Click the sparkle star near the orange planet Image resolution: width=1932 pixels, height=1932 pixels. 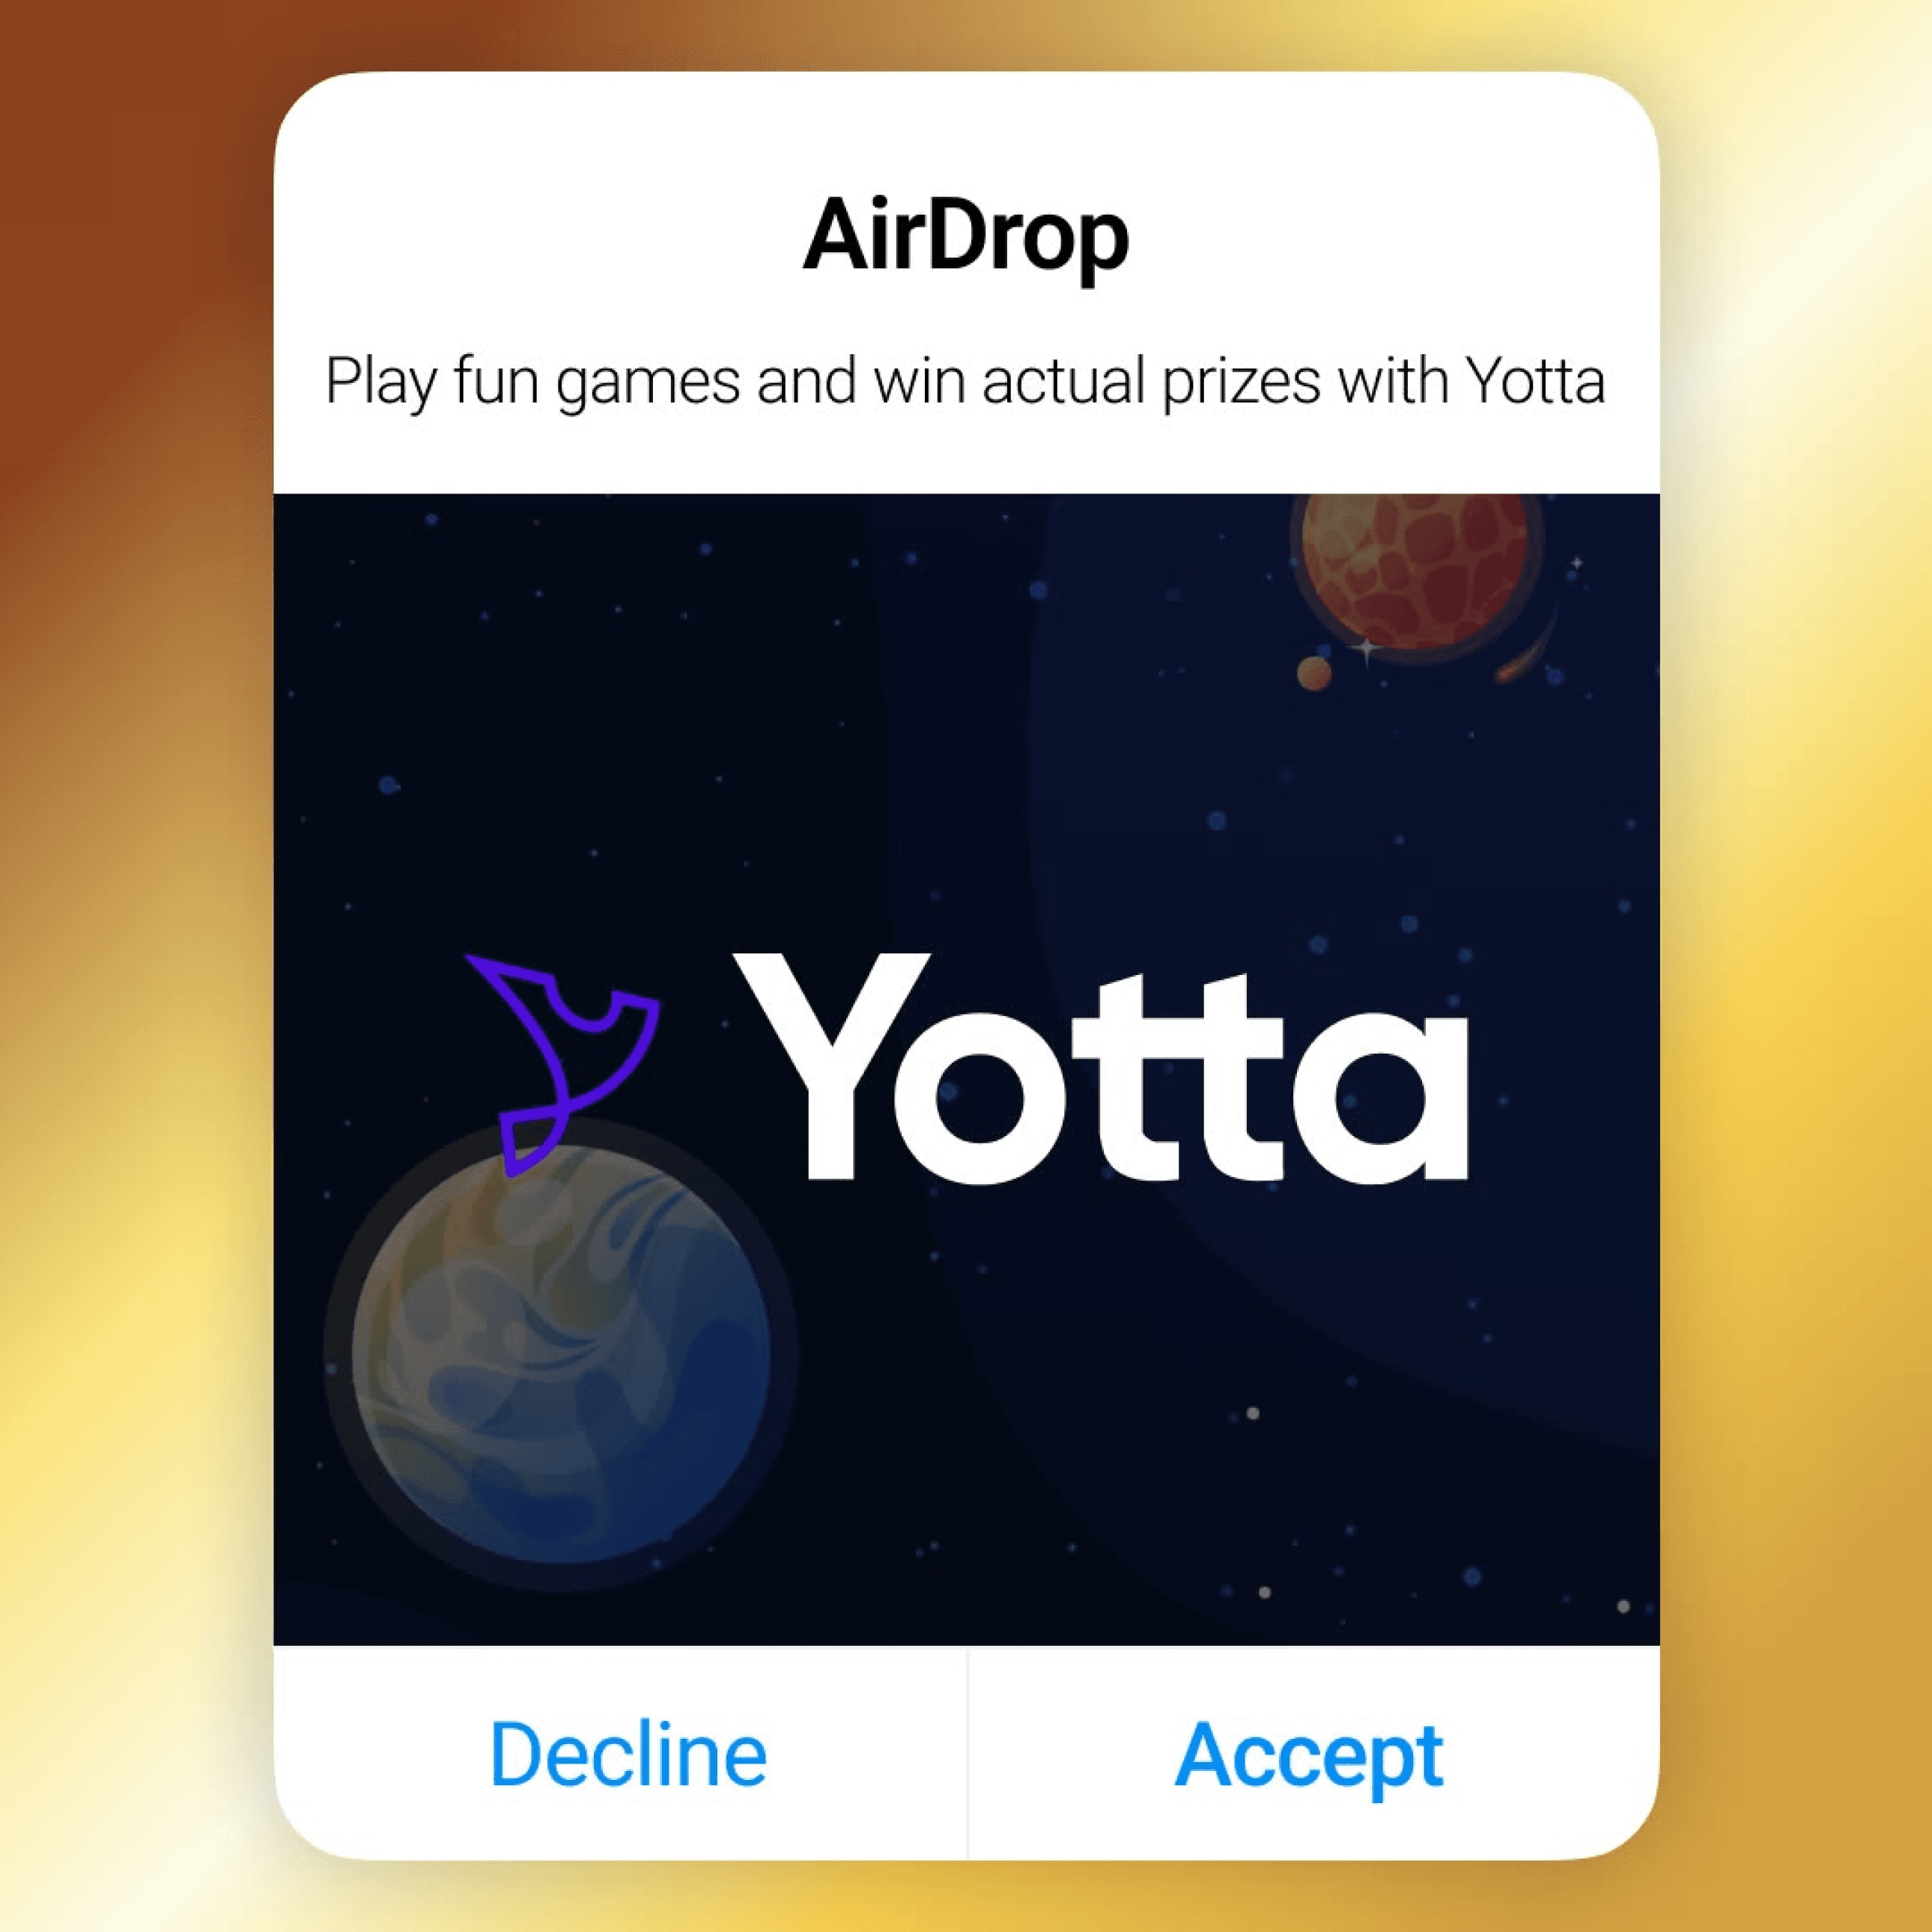1367,650
